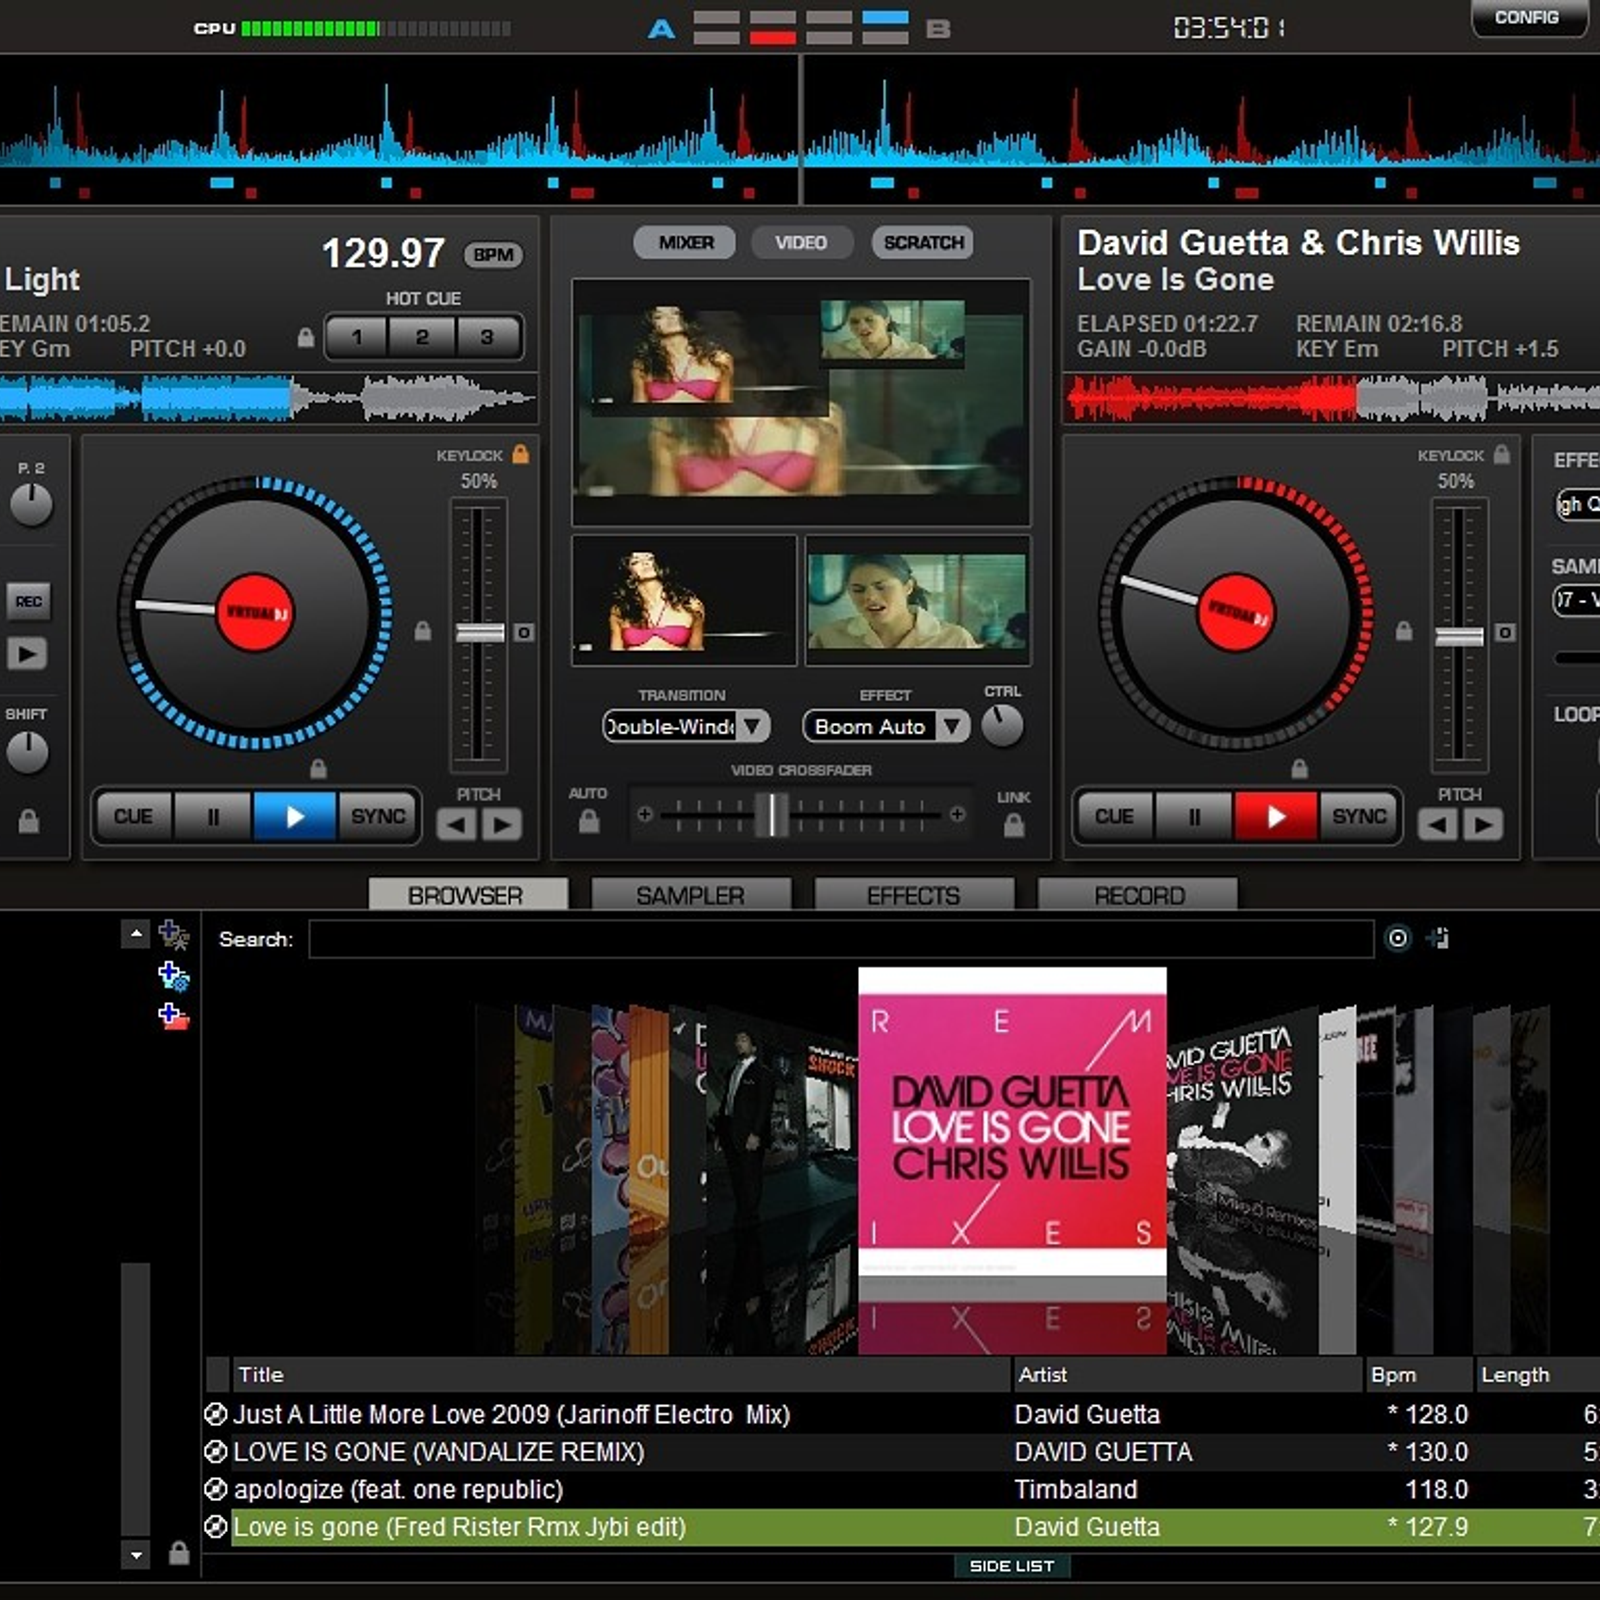
Task: Switch center panel to MIXER
Action: (x=685, y=242)
